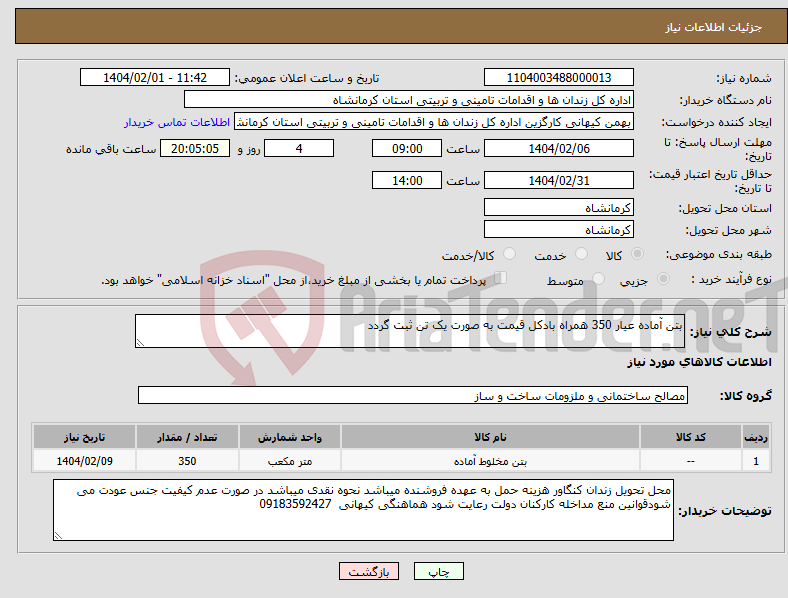This screenshot has height=598, width=788.
Task: Click the resize handle of شرح کلی نیاز box
Action: [140, 343]
